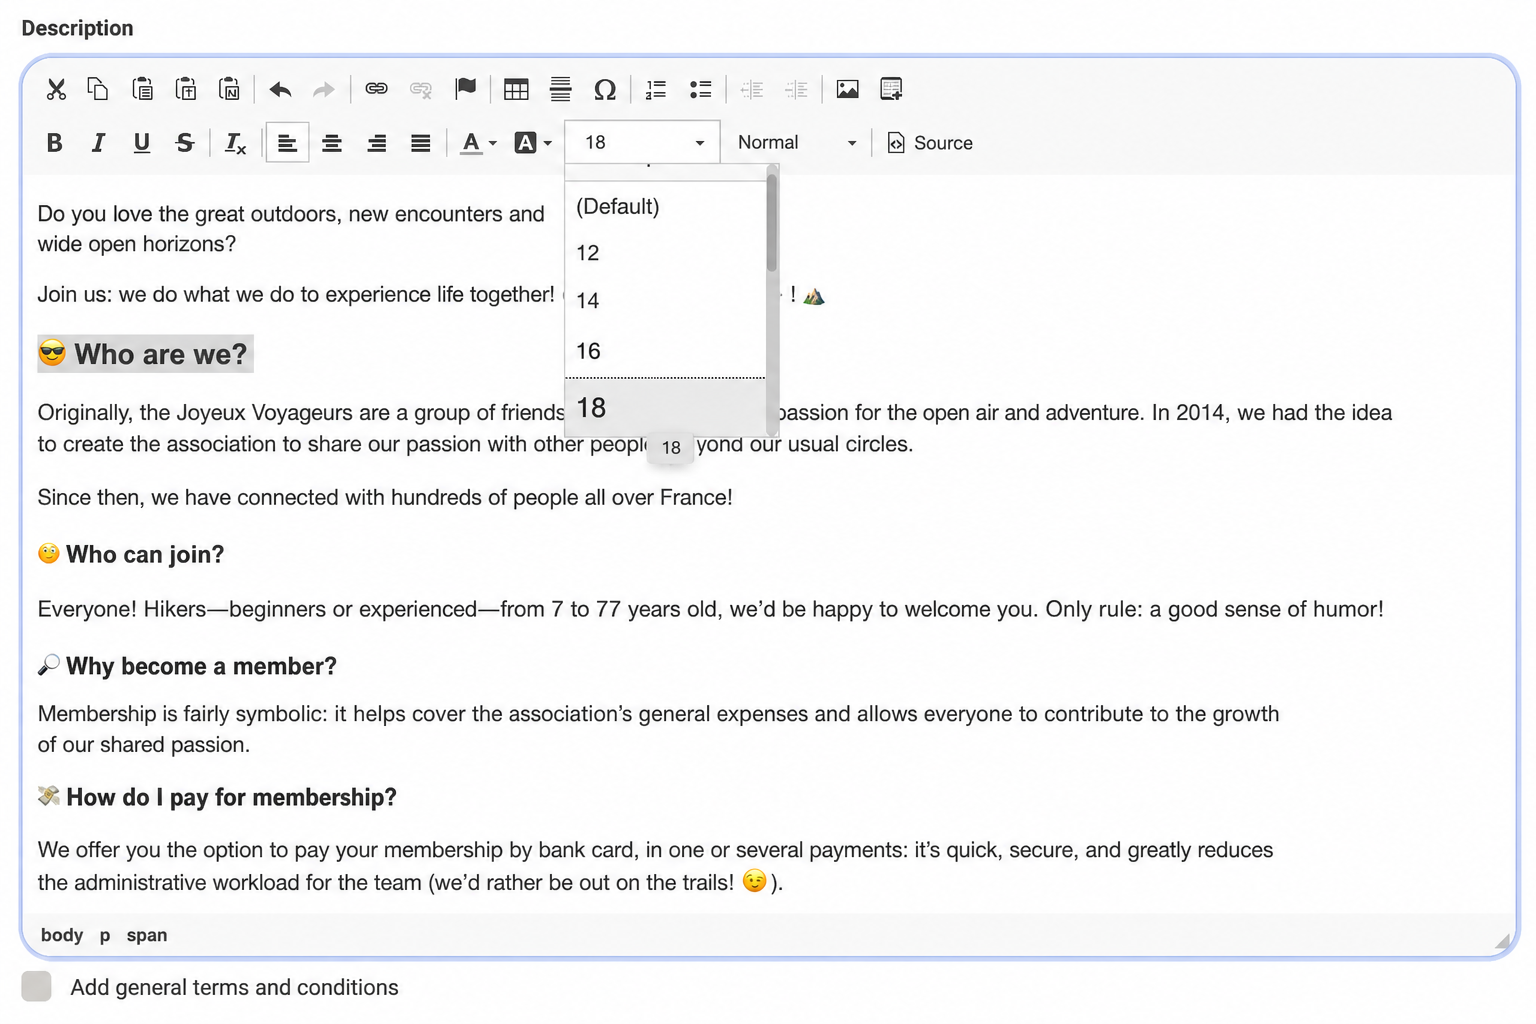The height and width of the screenshot is (1024, 1536).
Task: Collapse the font size dropdown showing 18
Action: pyautogui.click(x=642, y=143)
